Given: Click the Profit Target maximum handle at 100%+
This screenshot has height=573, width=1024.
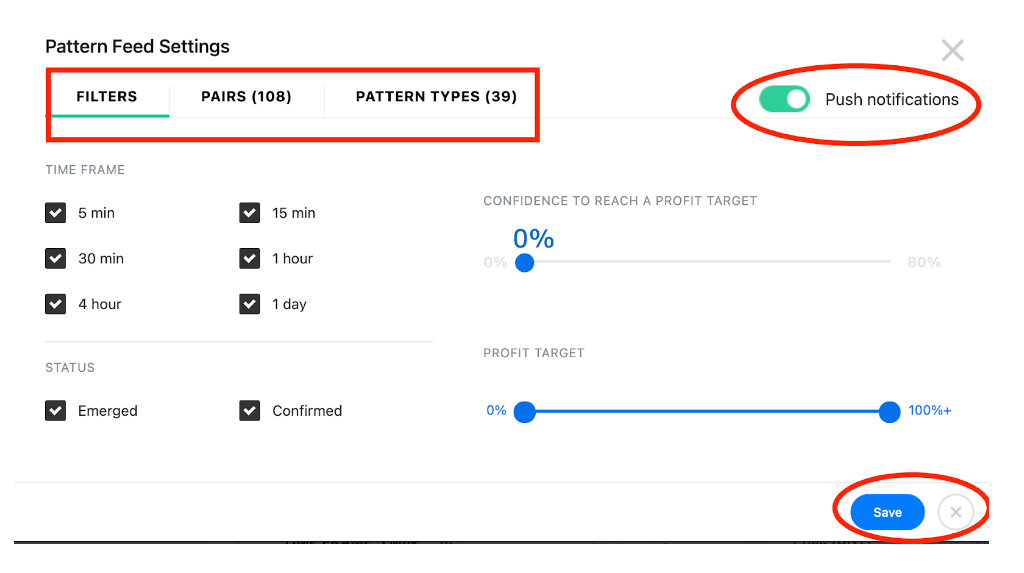Looking at the screenshot, I should click(x=889, y=412).
